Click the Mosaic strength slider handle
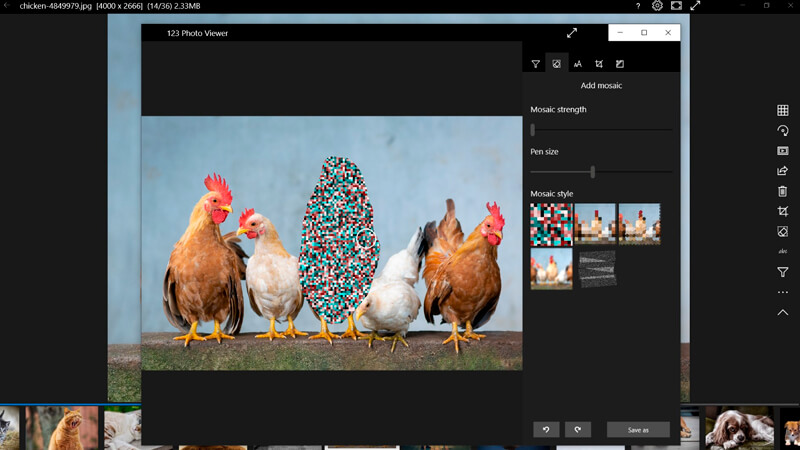Viewport: 800px width, 450px height. [533, 130]
